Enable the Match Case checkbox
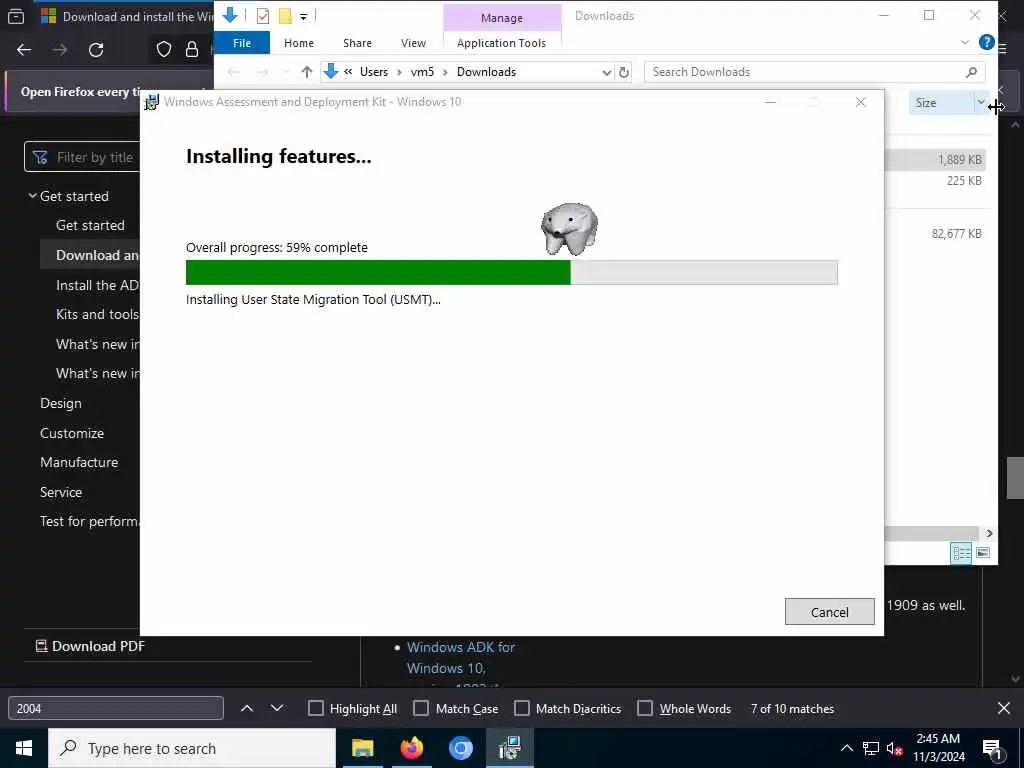This screenshot has width=1024, height=768. [421, 709]
